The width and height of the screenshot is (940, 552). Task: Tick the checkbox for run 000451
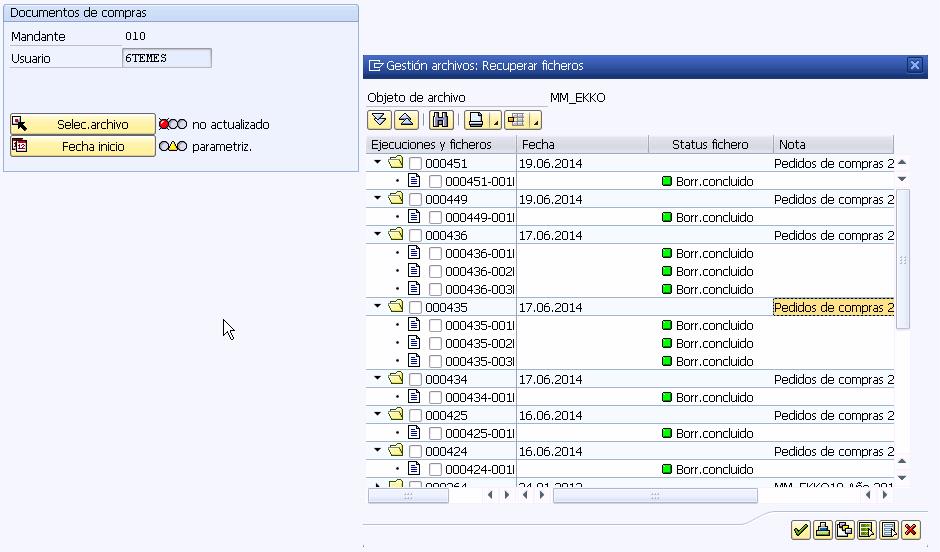coord(415,164)
